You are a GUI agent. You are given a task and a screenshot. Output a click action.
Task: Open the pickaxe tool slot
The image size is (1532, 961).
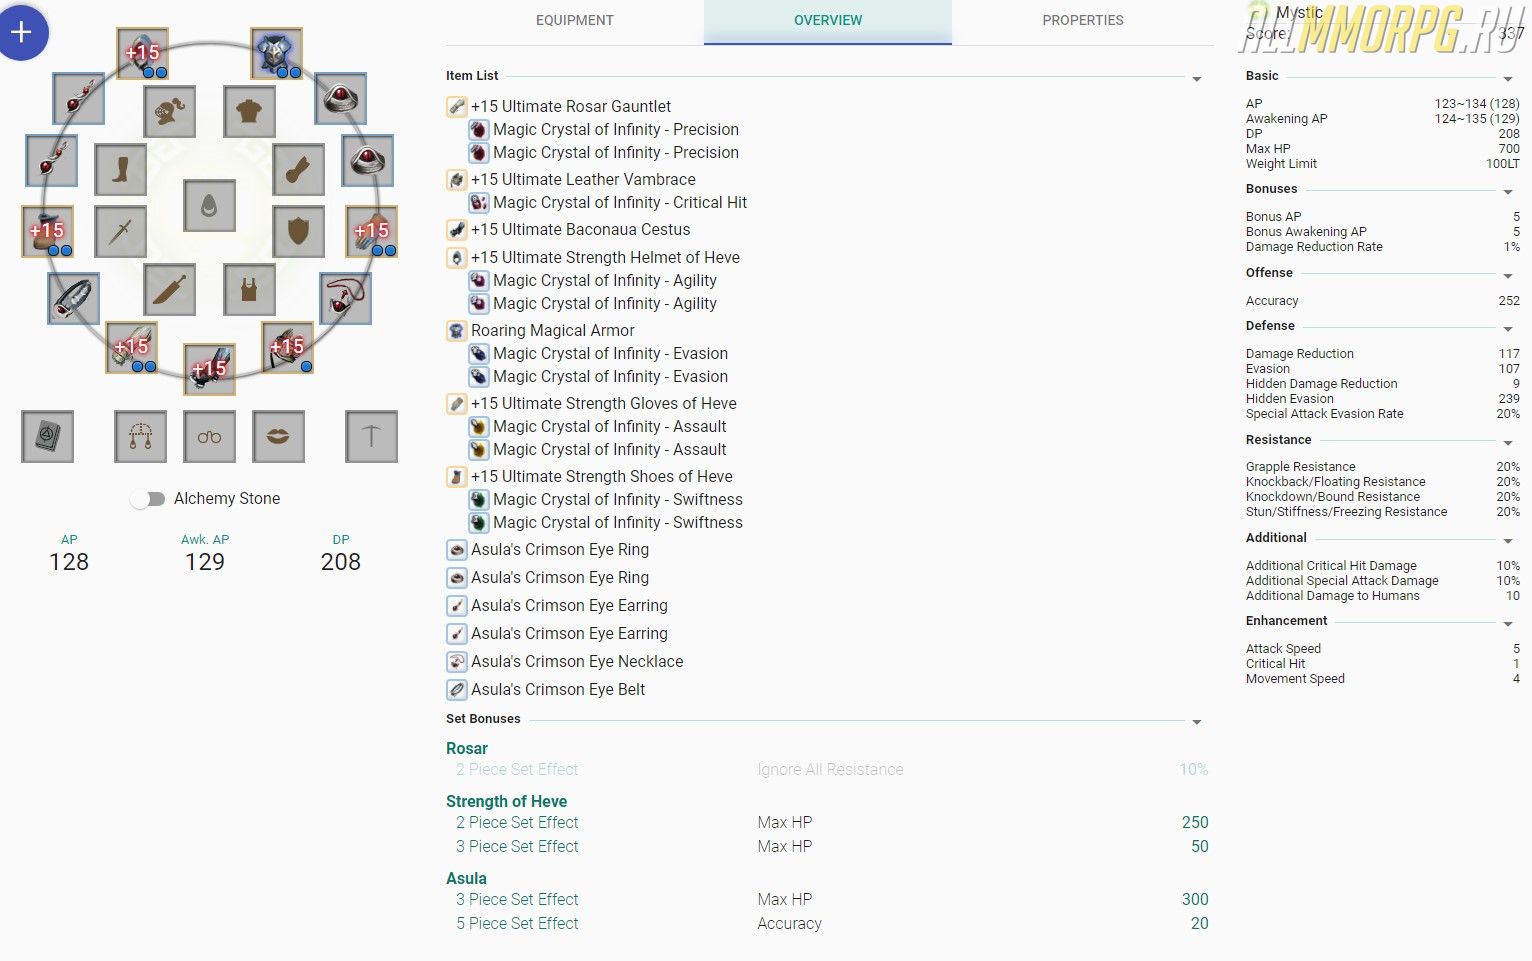(371, 437)
